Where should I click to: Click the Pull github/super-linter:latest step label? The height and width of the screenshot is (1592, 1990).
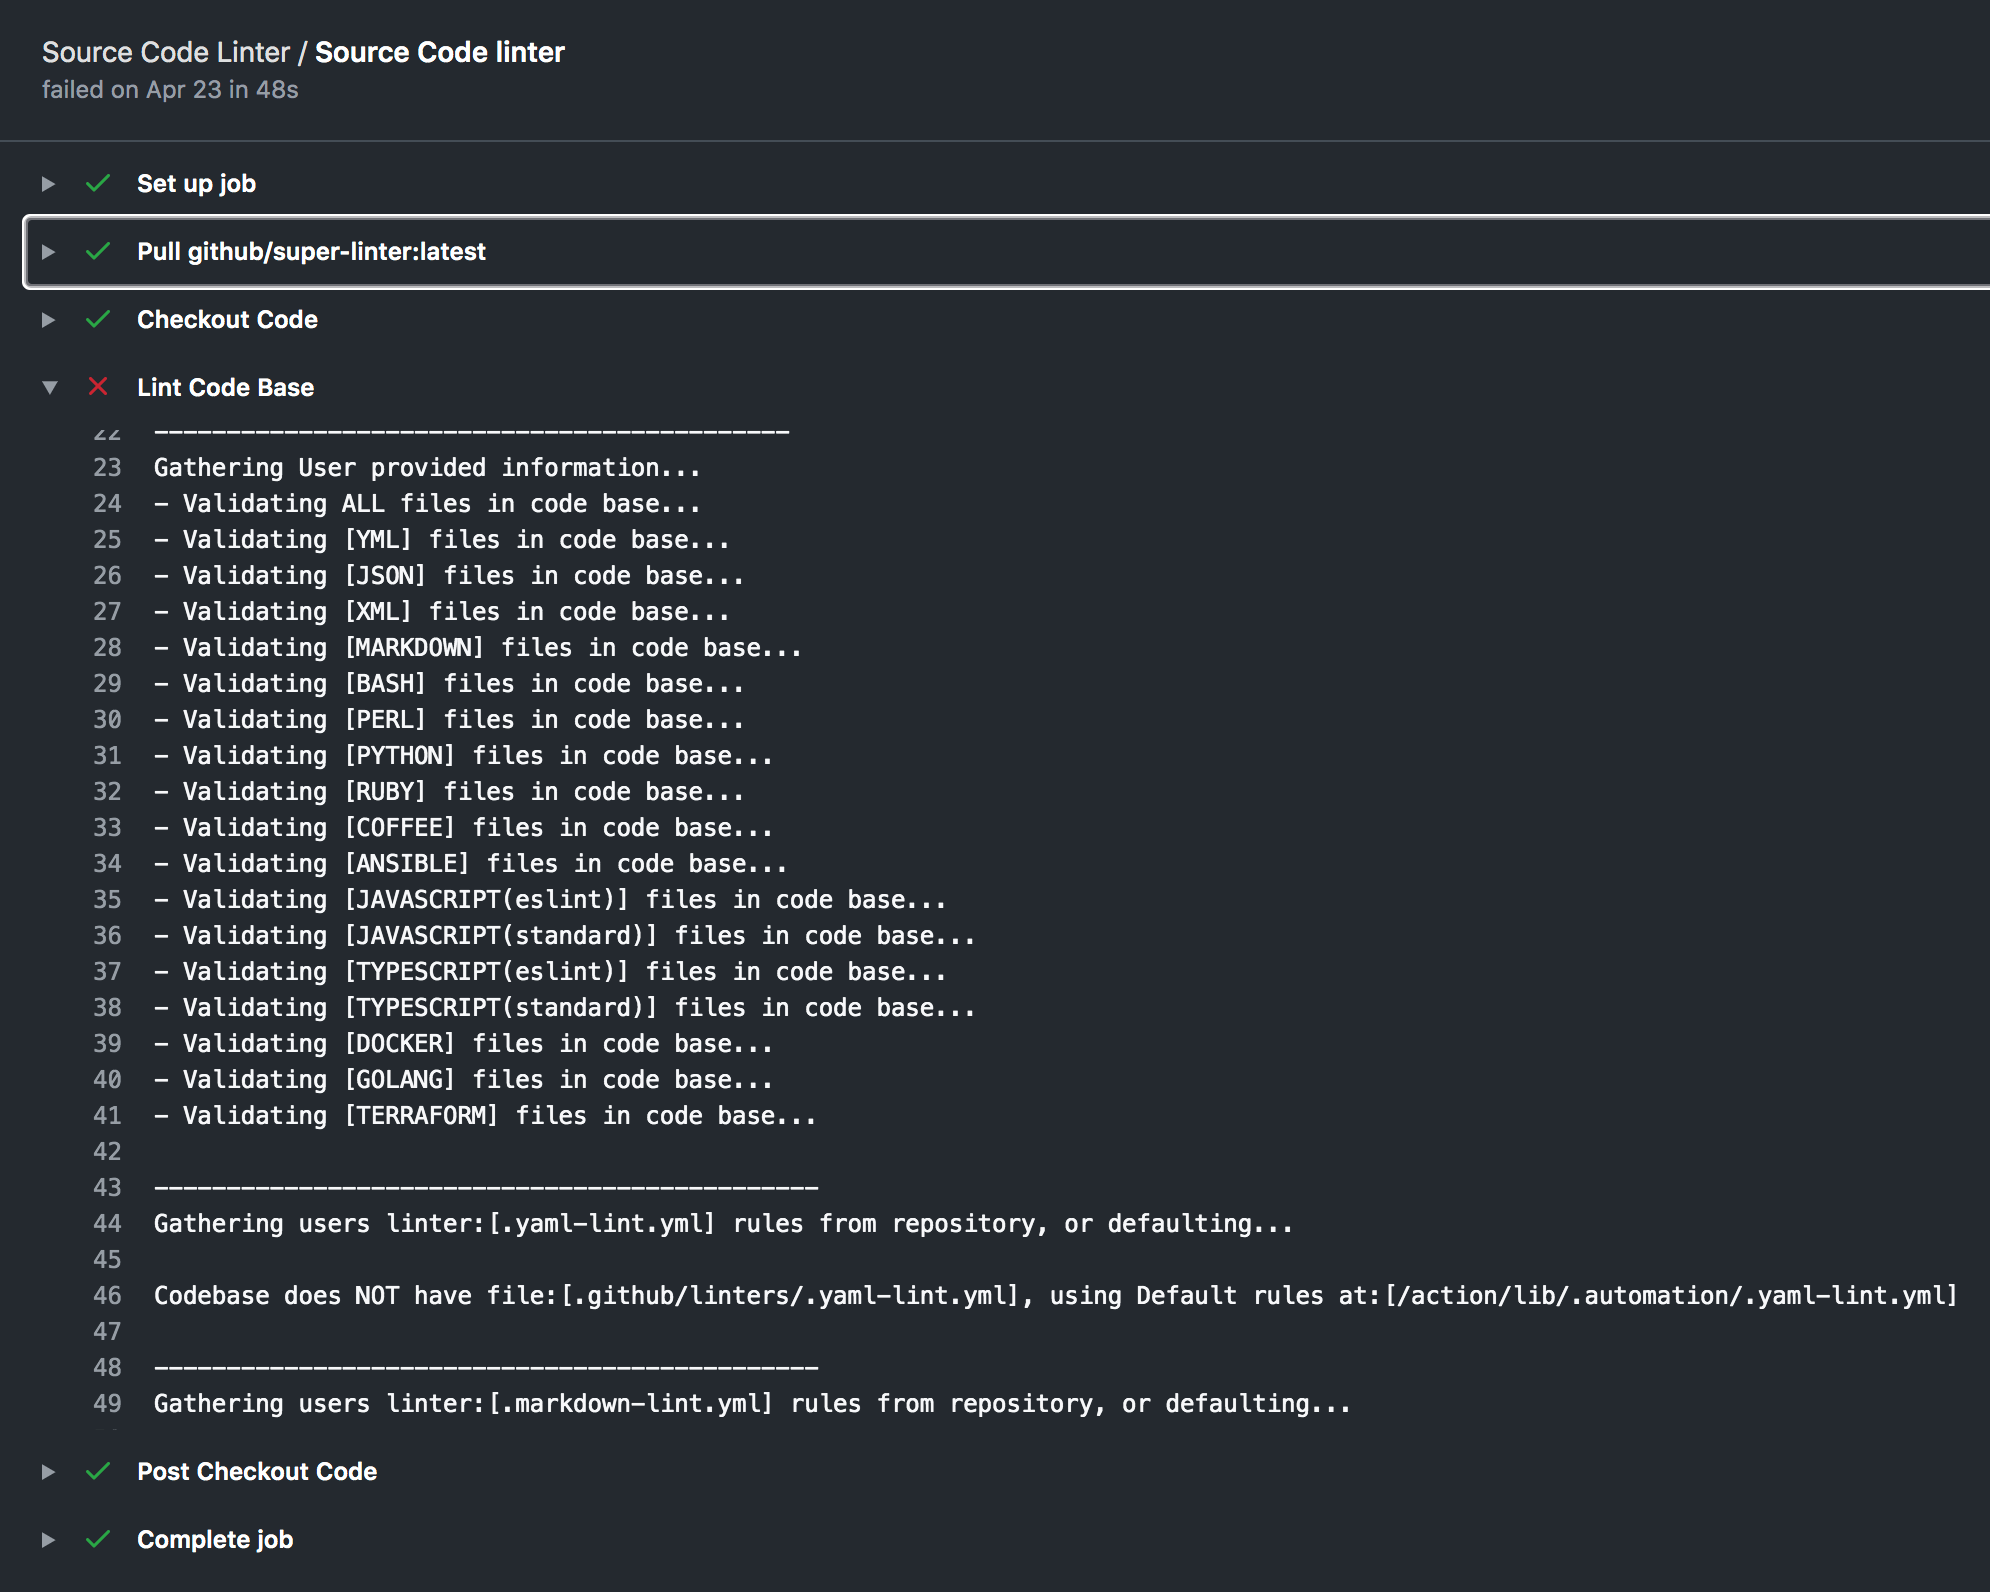[312, 251]
